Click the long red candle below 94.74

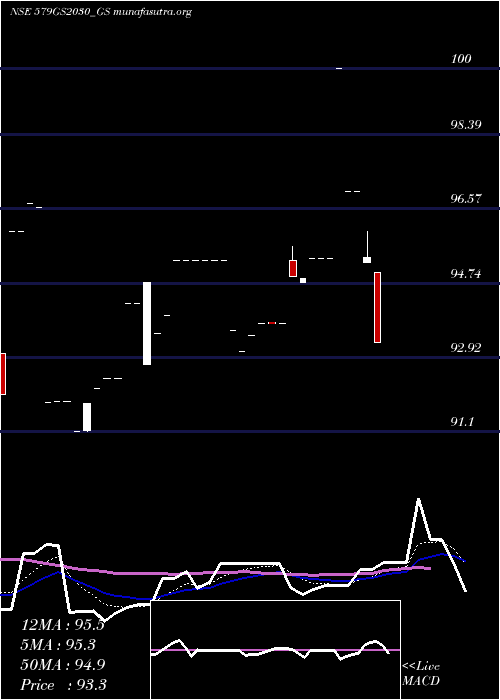pos(377,307)
